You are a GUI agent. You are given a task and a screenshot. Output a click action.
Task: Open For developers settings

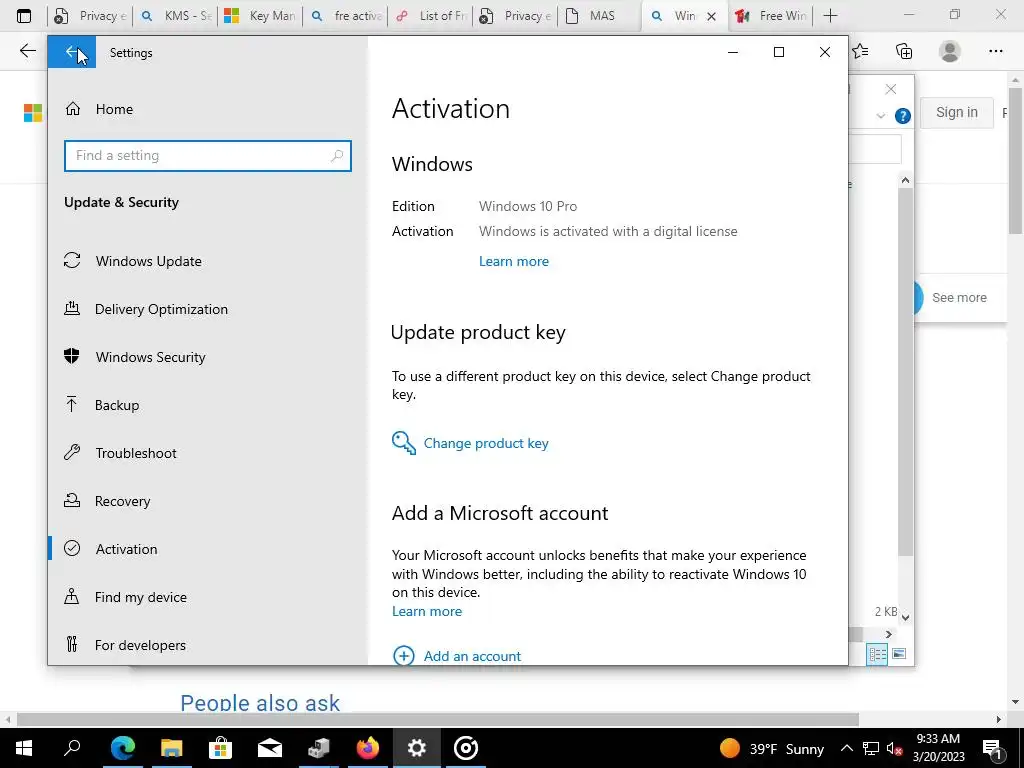(x=140, y=645)
